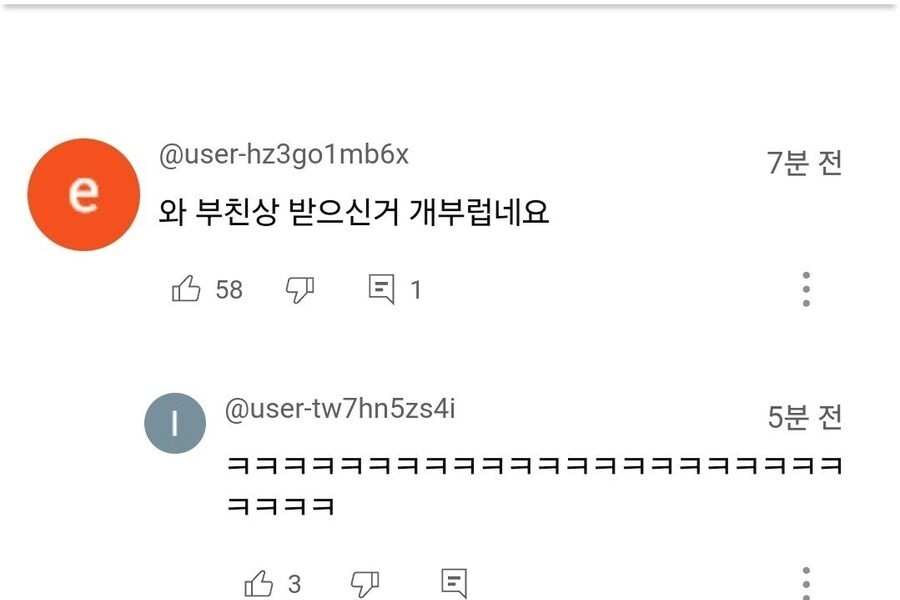Viewport: 900px width, 600px height.
Task: Open the gray 'I' profile avatar
Action: coord(175,423)
